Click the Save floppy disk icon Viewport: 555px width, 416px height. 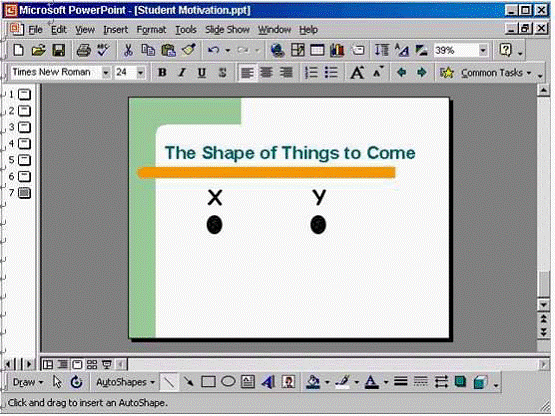(x=58, y=50)
